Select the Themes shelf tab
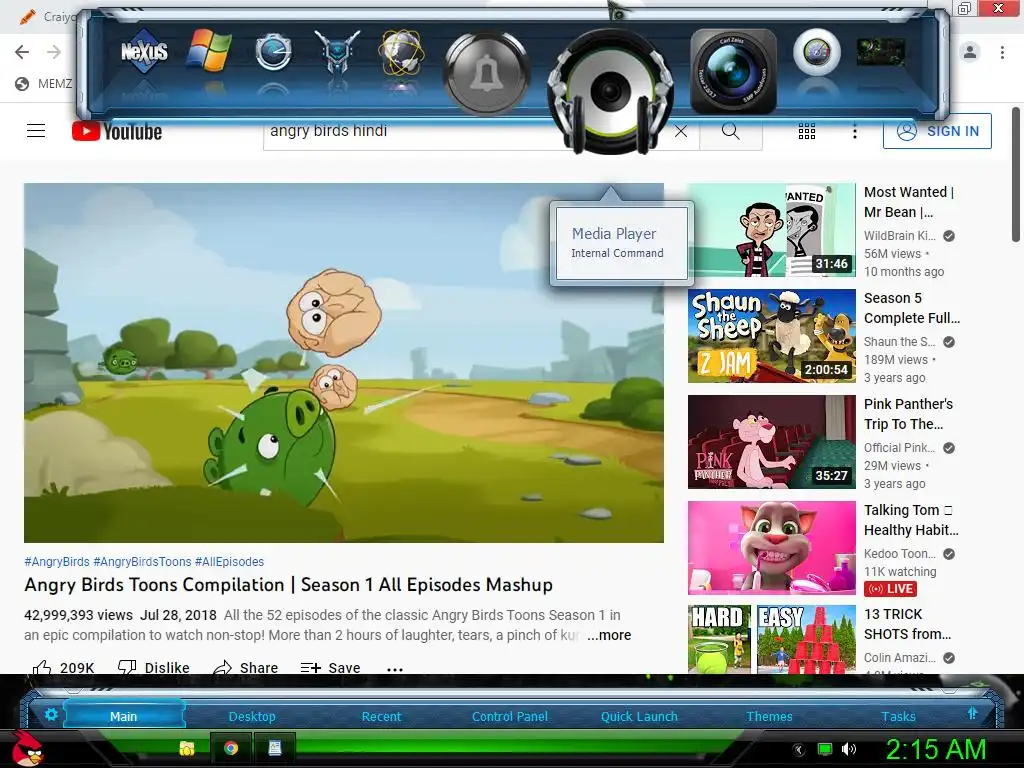 (769, 716)
